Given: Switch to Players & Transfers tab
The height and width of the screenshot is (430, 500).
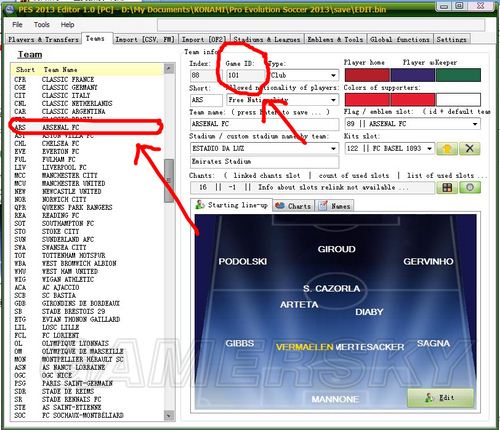Looking at the screenshot, I should coord(43,39).
